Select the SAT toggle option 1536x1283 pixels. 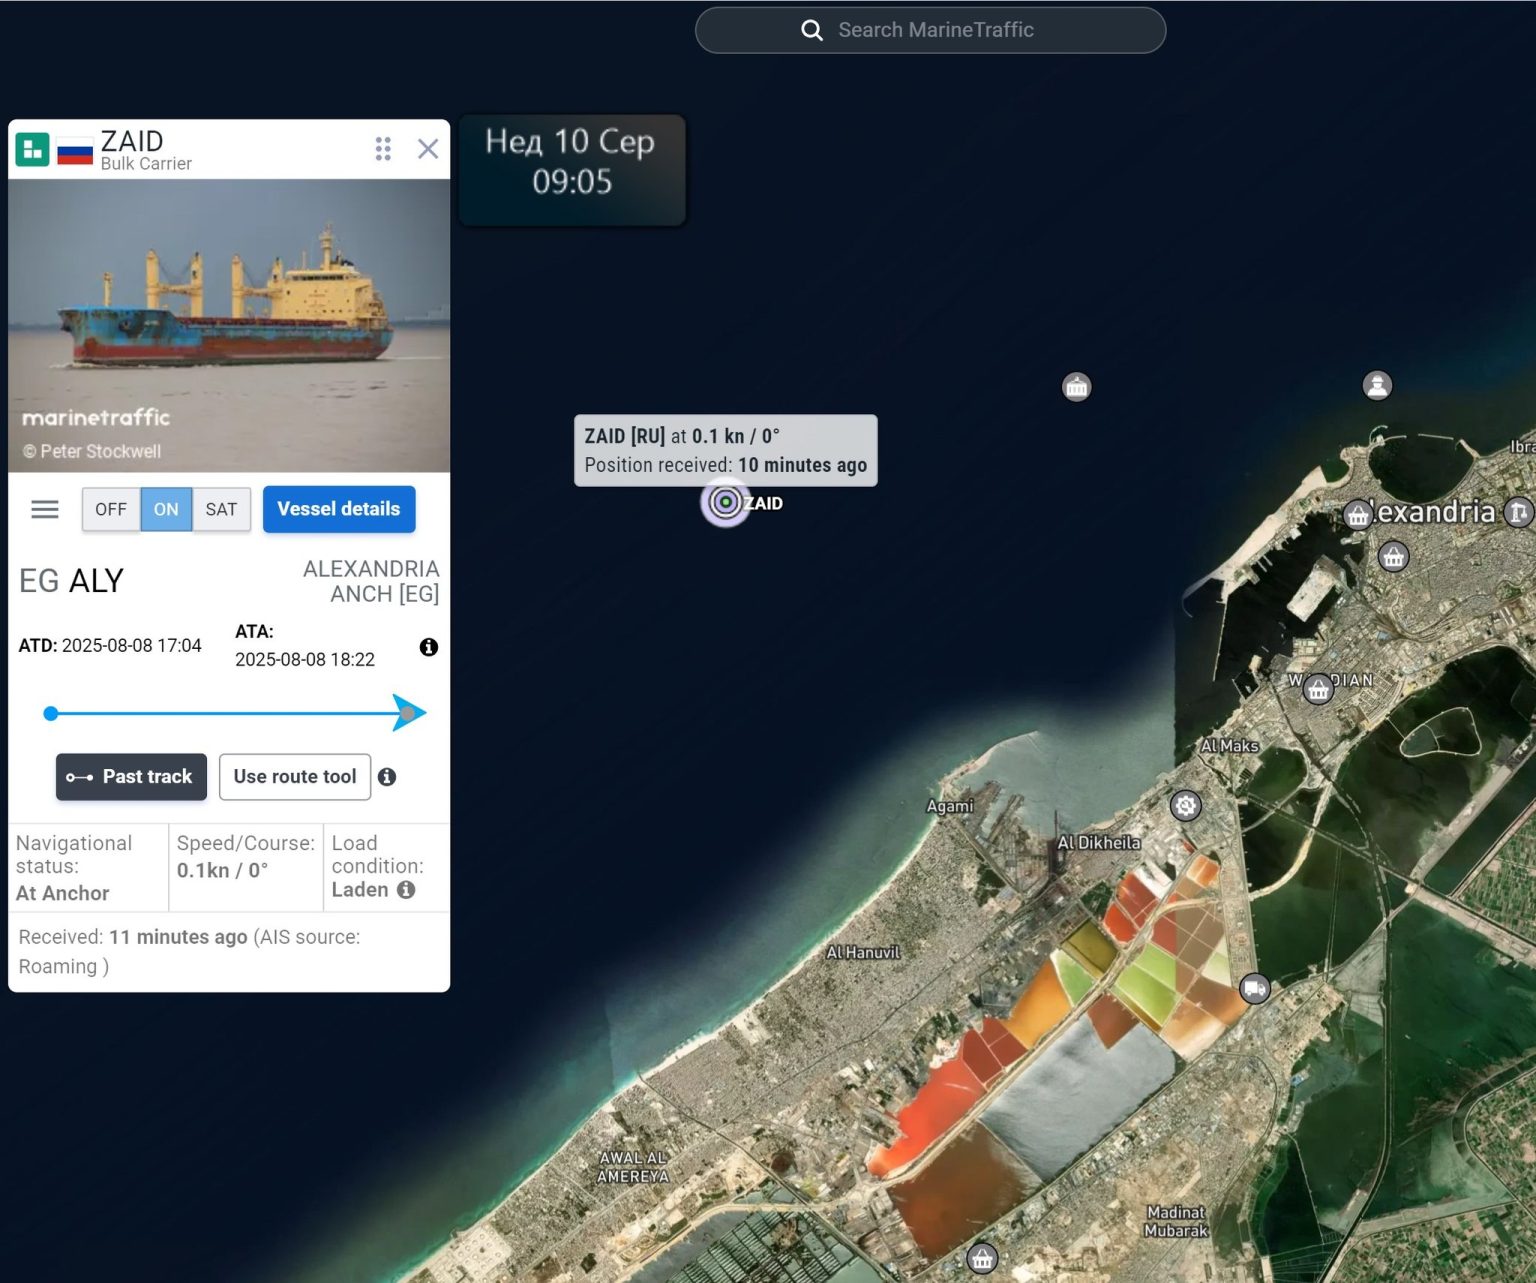pyautogui.click(x=221, y=510)
